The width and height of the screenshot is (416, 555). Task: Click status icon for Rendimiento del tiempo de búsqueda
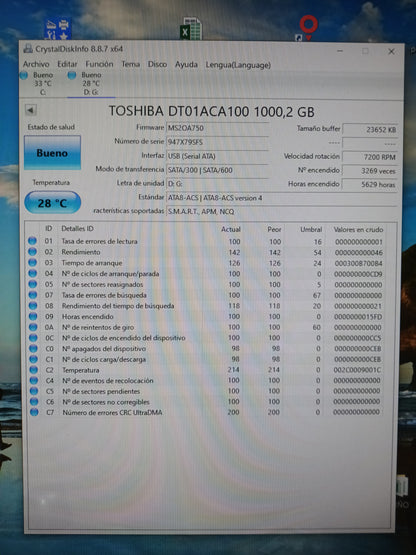pos(33,305)
